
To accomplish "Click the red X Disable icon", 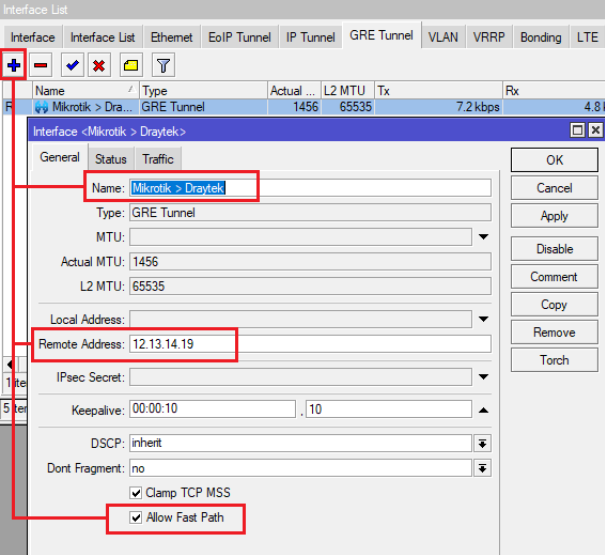I will 99,66.
